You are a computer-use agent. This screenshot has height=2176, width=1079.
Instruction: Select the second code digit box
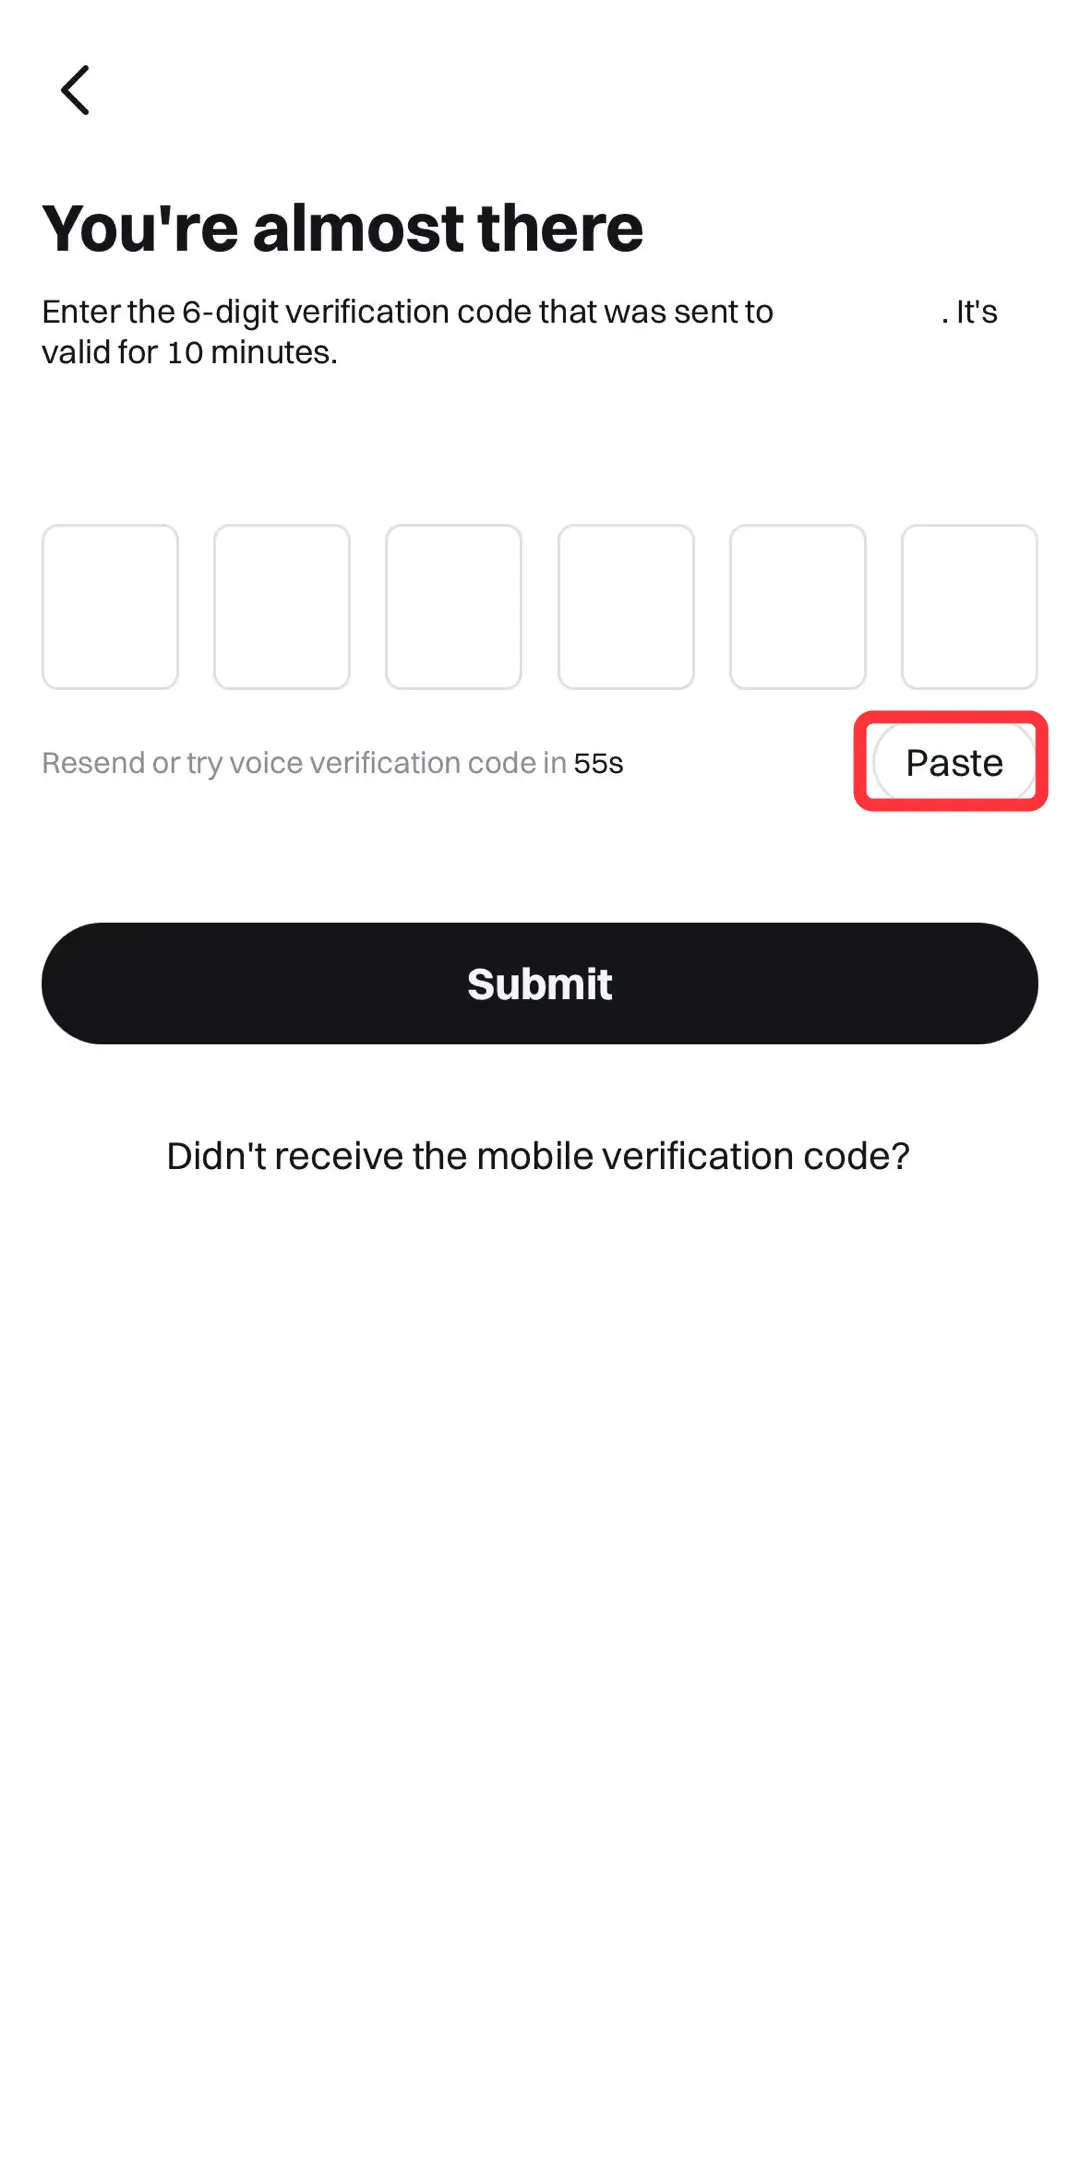click(x=282, y=607)
